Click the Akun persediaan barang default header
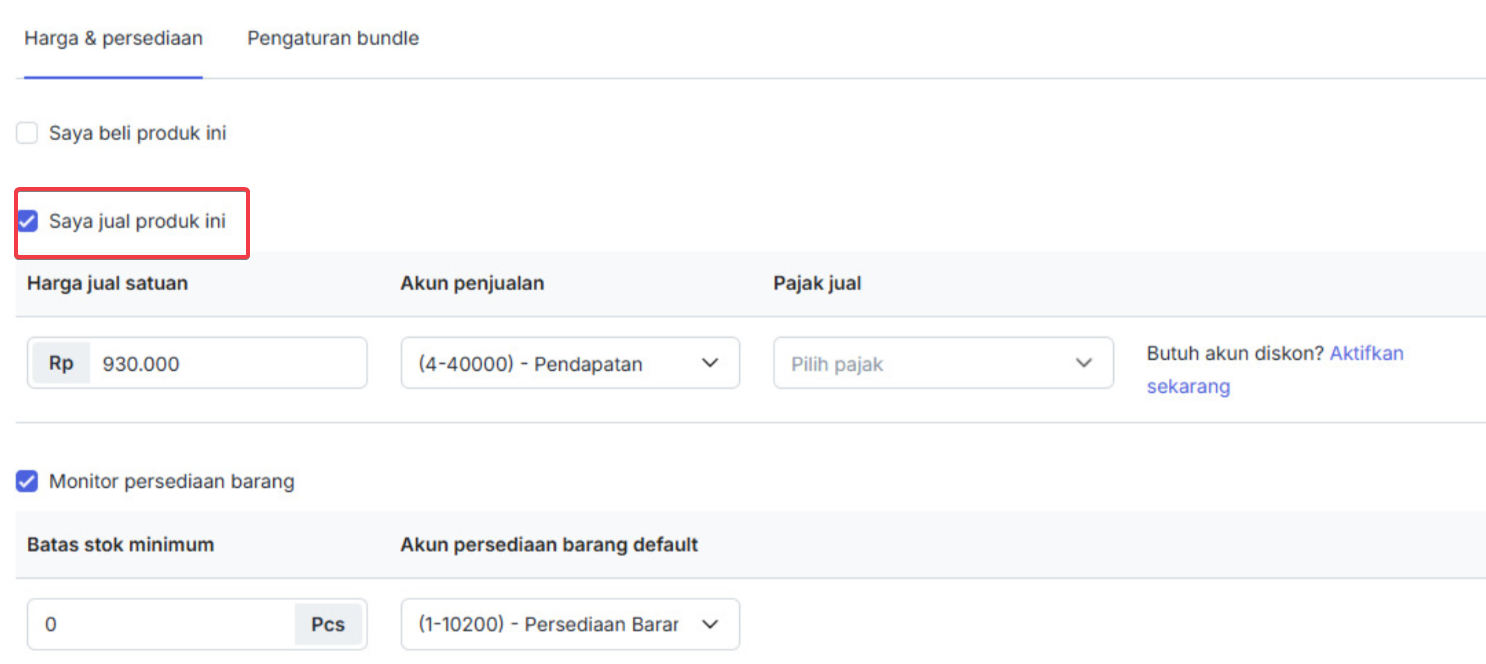1486x664 pixels. tap(549, 545)
